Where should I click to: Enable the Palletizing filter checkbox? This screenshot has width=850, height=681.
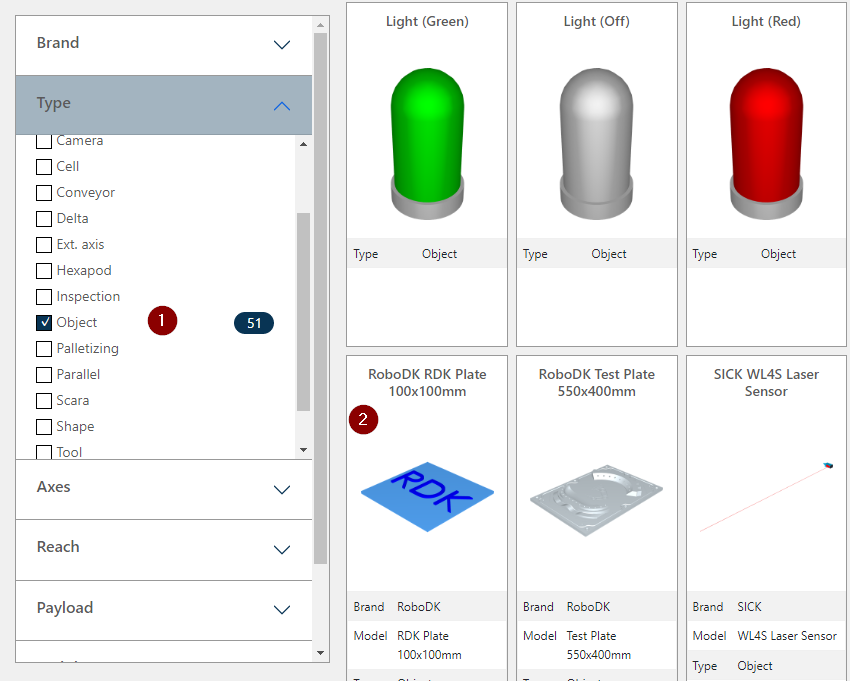pyautogui.click(x=44, y=349)
